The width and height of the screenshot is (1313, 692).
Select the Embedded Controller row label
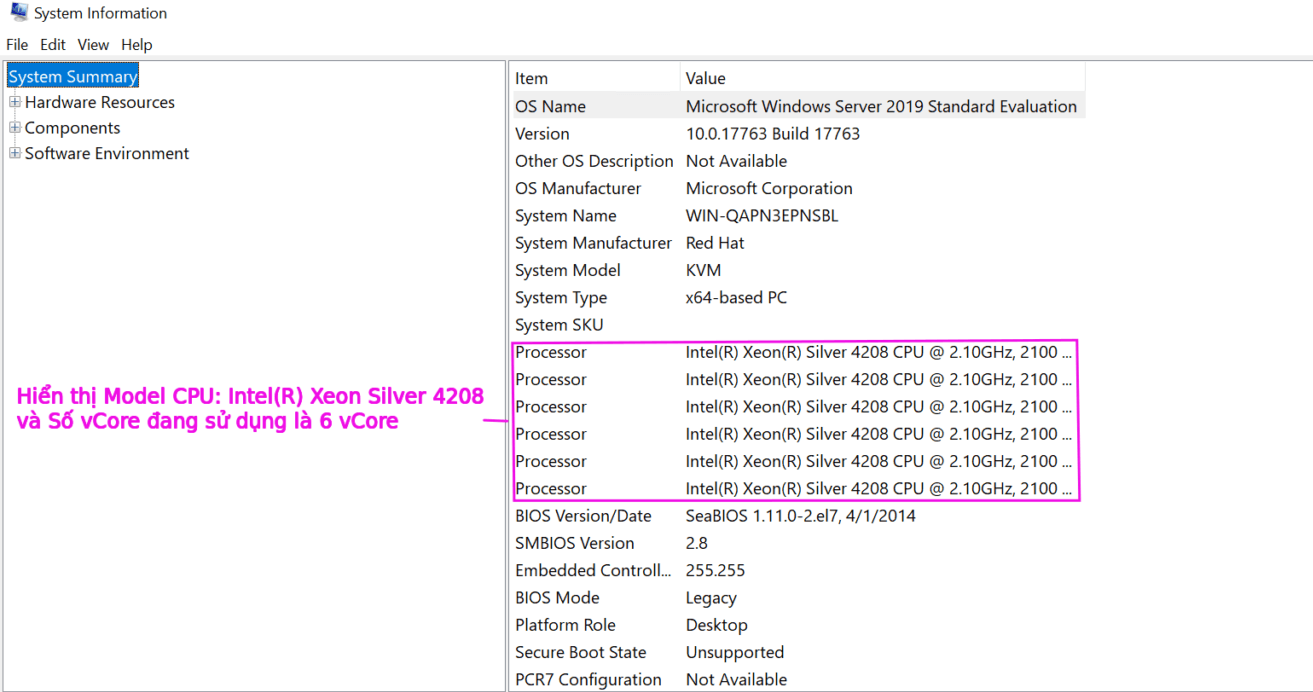[x=594, y=571]
